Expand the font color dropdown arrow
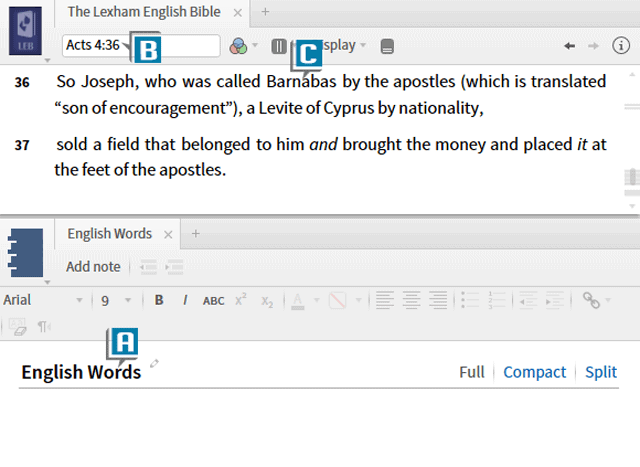 316,300
